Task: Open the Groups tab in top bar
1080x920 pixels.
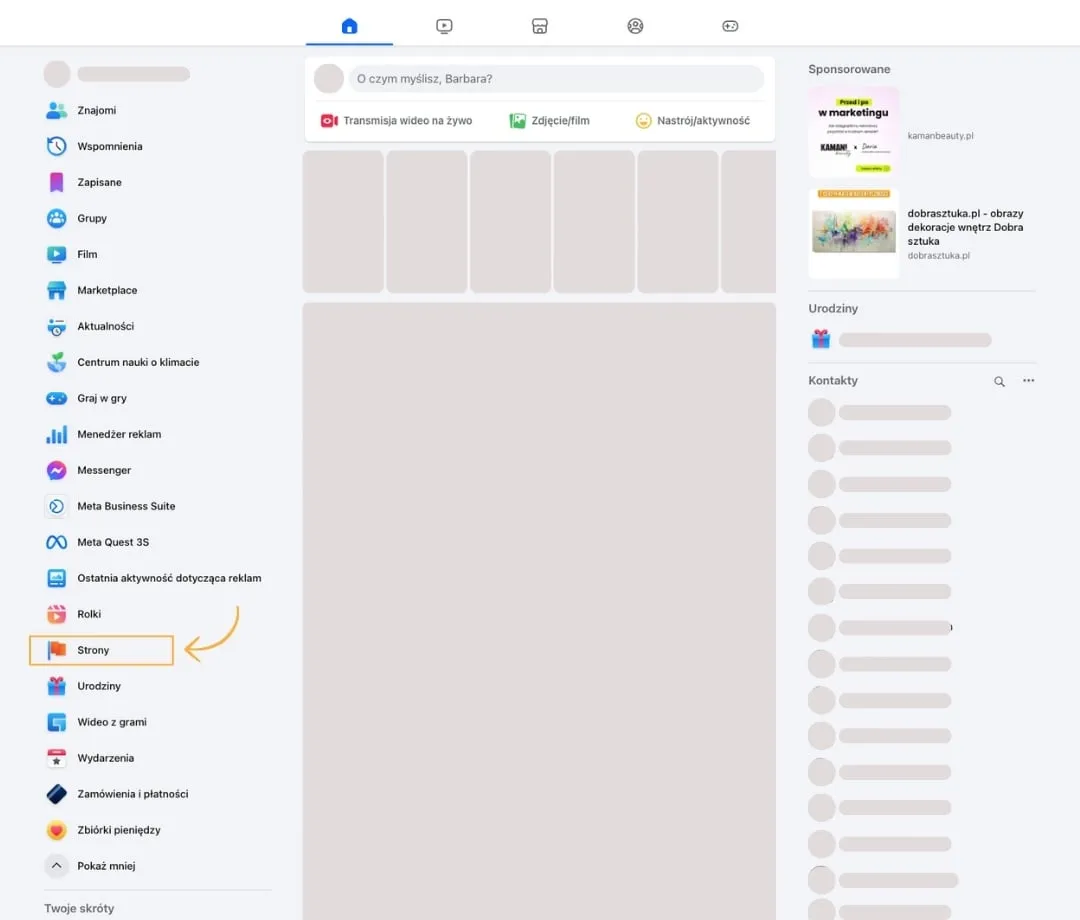Action: click(635, 26)
